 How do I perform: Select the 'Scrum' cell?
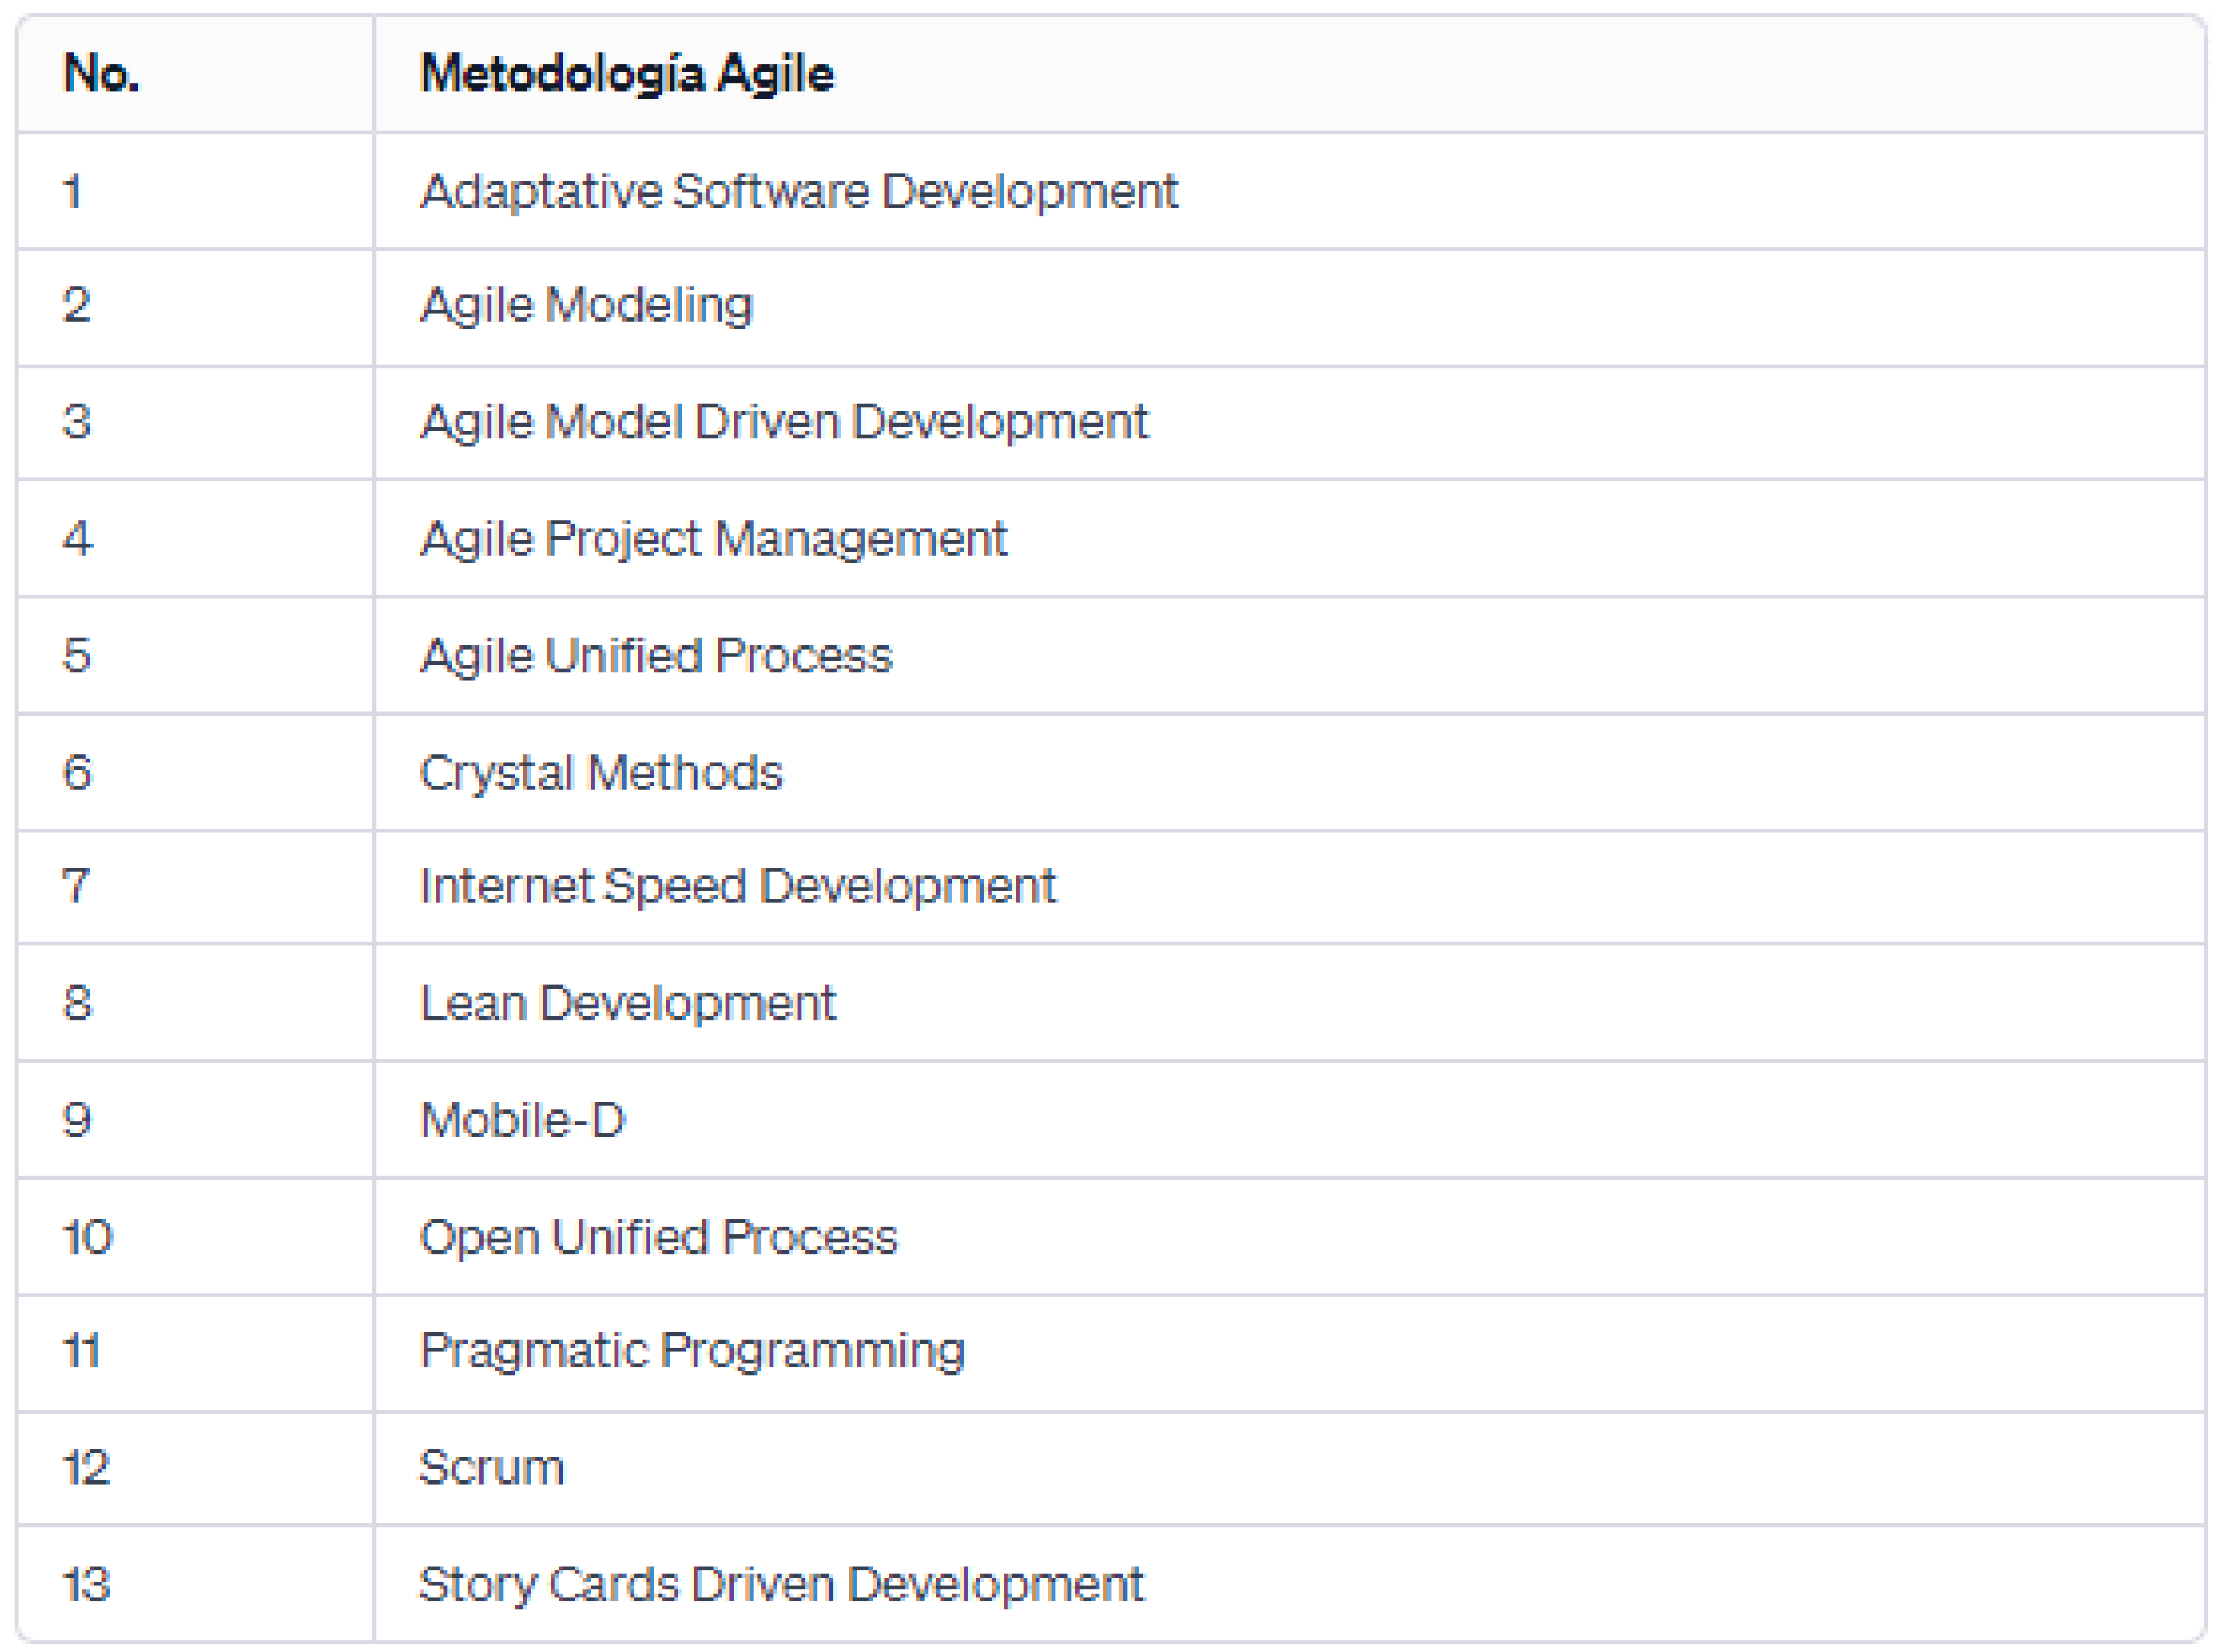(x=491, y=1468)
